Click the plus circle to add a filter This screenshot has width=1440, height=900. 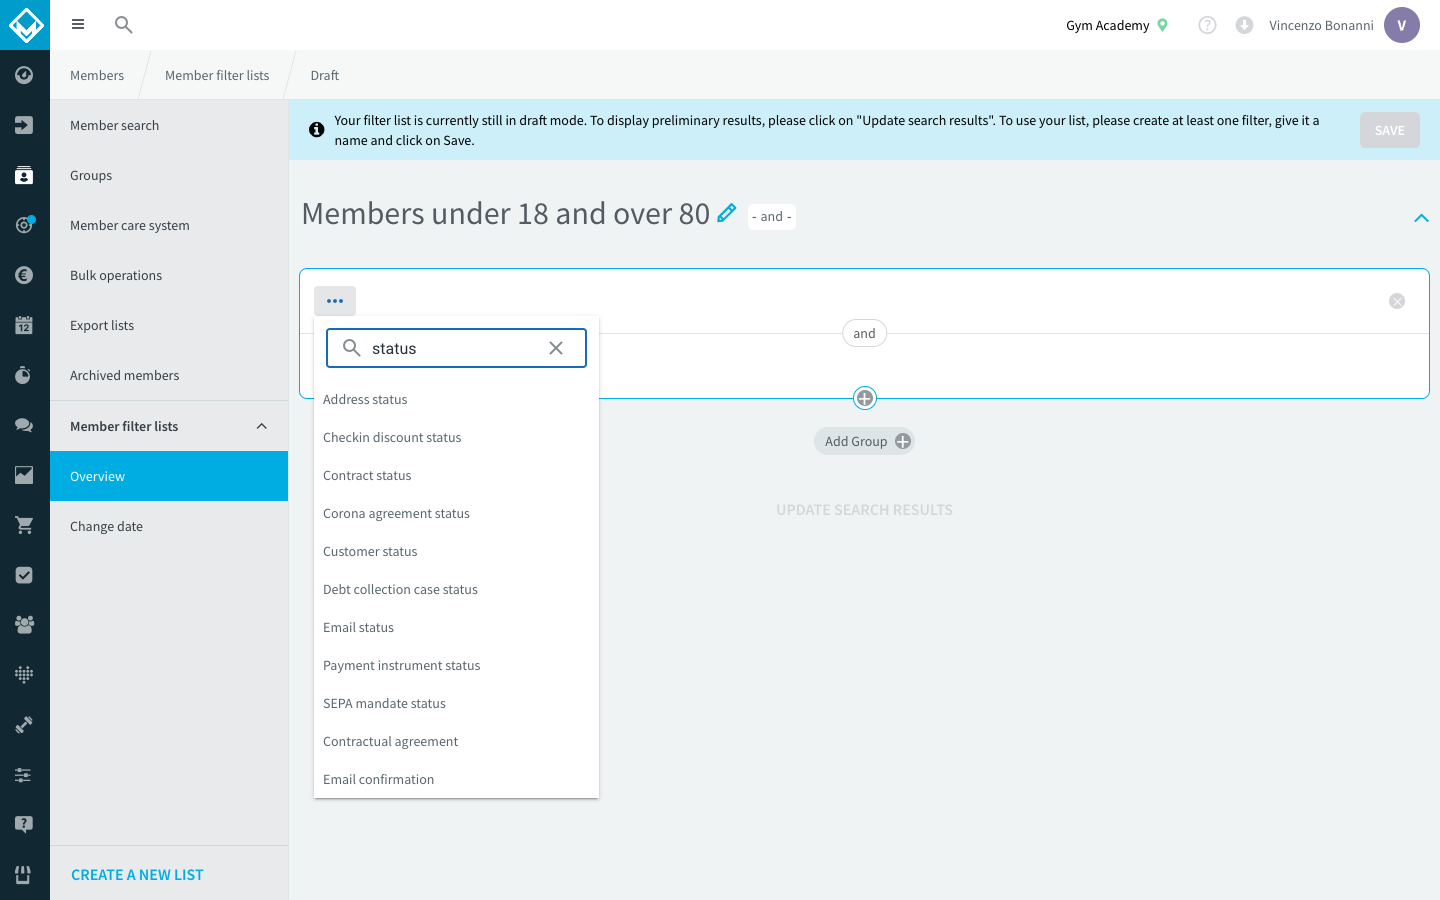tap(865, 398)
